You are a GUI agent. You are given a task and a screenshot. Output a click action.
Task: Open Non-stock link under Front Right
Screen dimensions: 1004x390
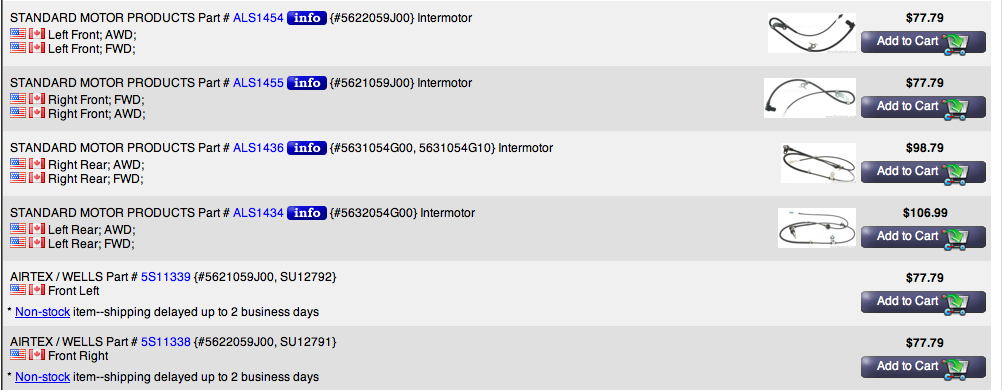[42, 377]
